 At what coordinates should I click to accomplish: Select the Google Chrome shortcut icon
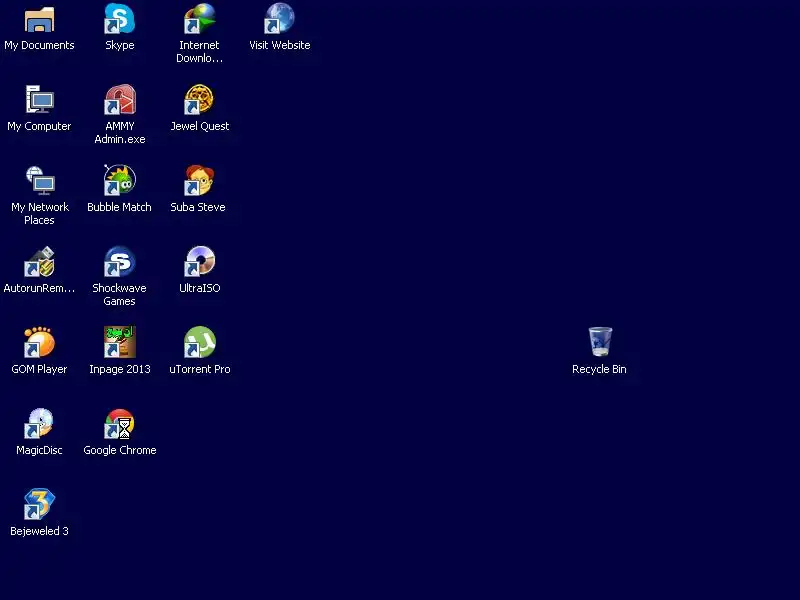pos(119,424)
